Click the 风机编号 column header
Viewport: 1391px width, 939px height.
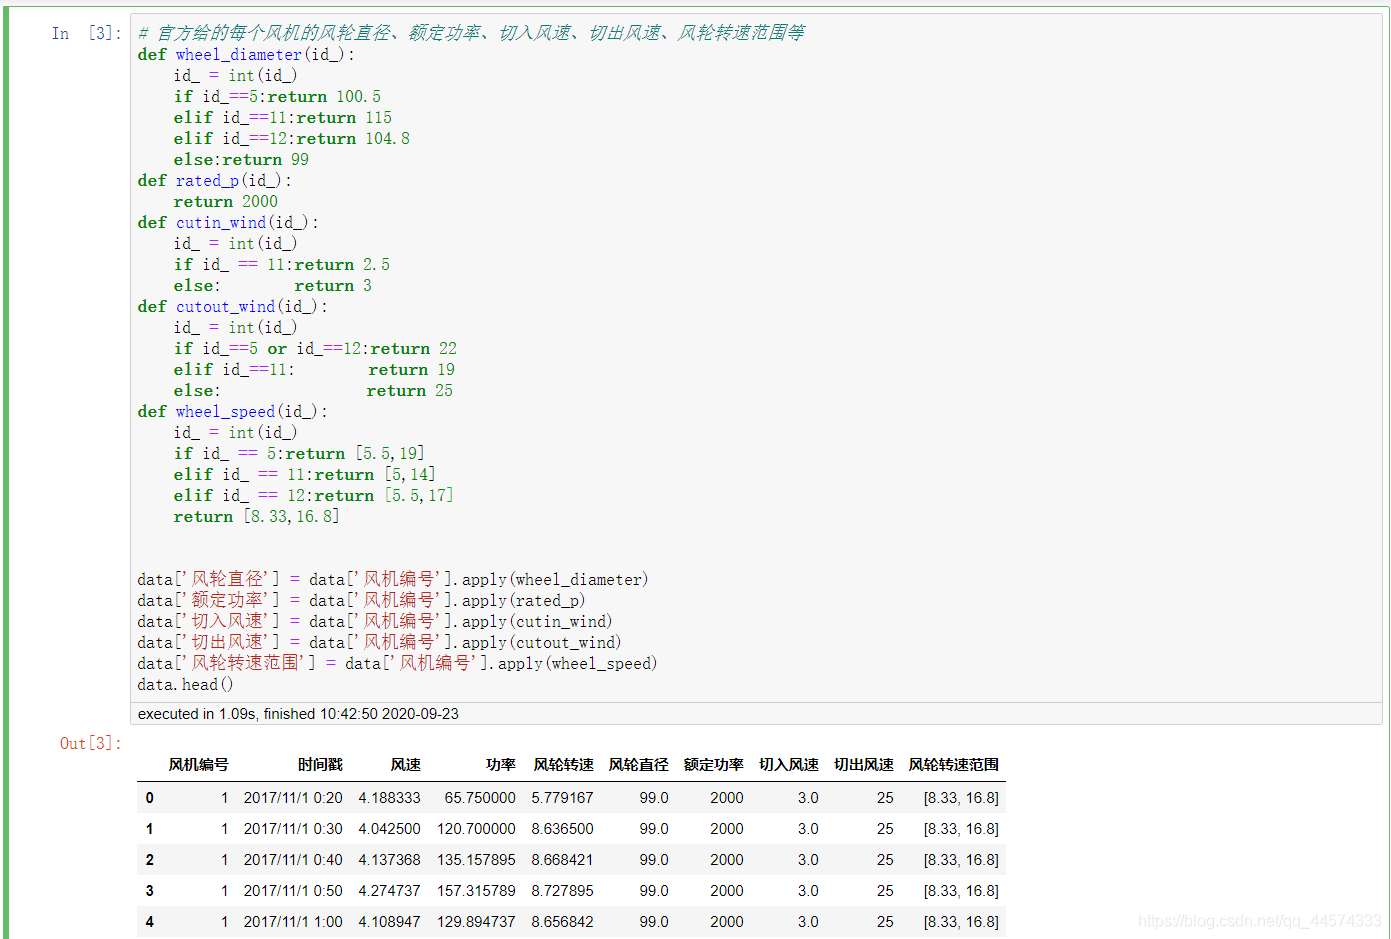coord(198,765)
